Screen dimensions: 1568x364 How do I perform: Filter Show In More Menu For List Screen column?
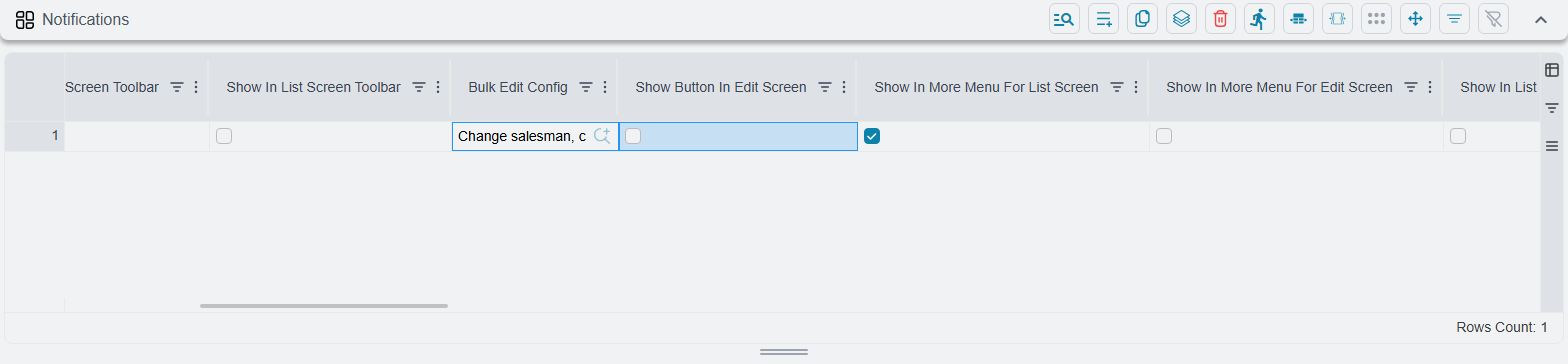[1117, 88]
